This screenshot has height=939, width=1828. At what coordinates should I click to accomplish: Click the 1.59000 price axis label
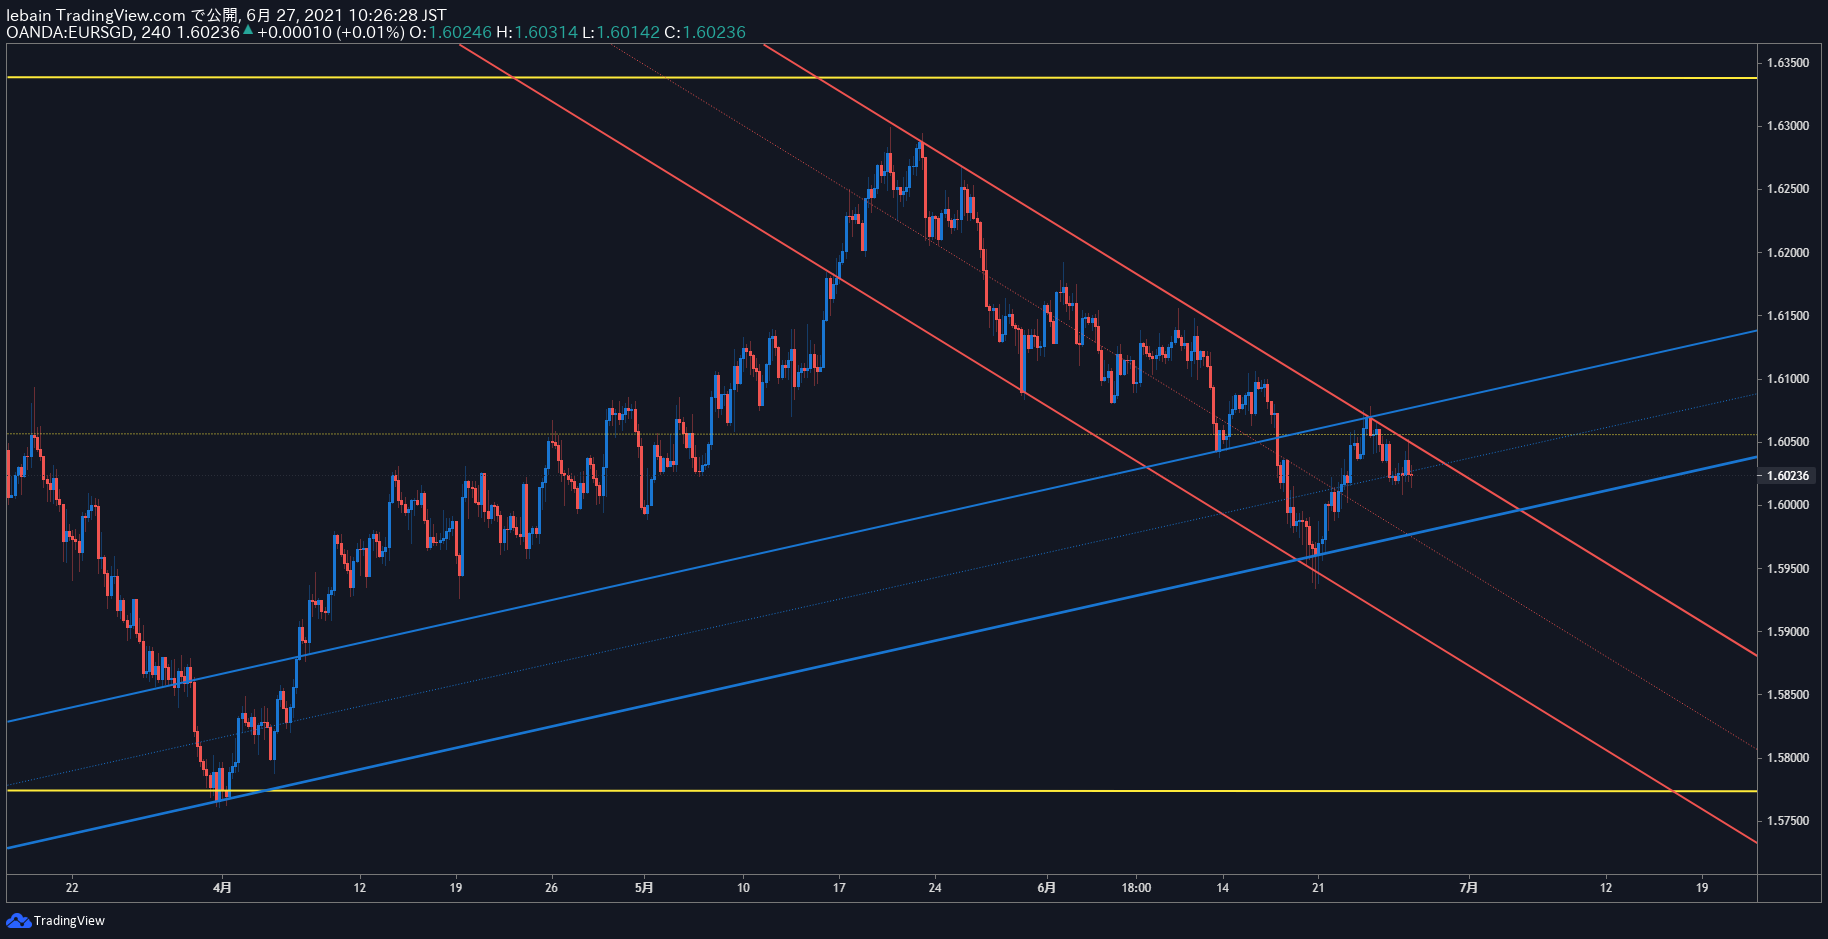(x=1787, y=632)
